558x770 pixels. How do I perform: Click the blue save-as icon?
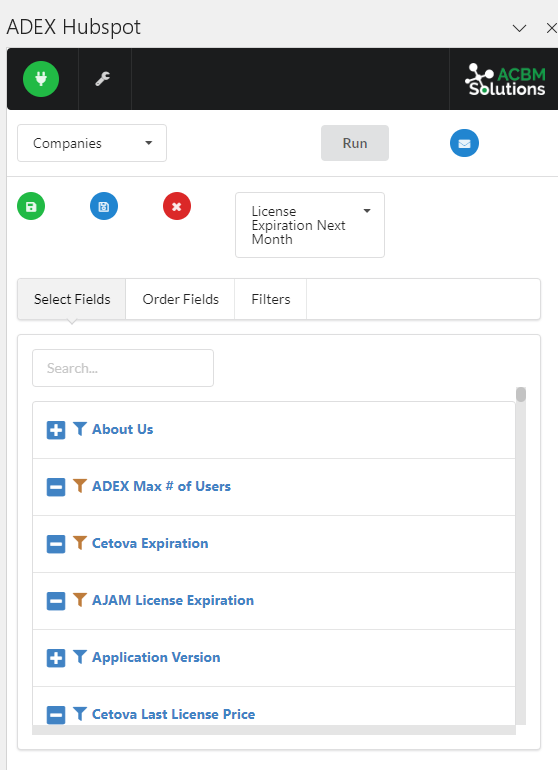[x=104, y=206]
